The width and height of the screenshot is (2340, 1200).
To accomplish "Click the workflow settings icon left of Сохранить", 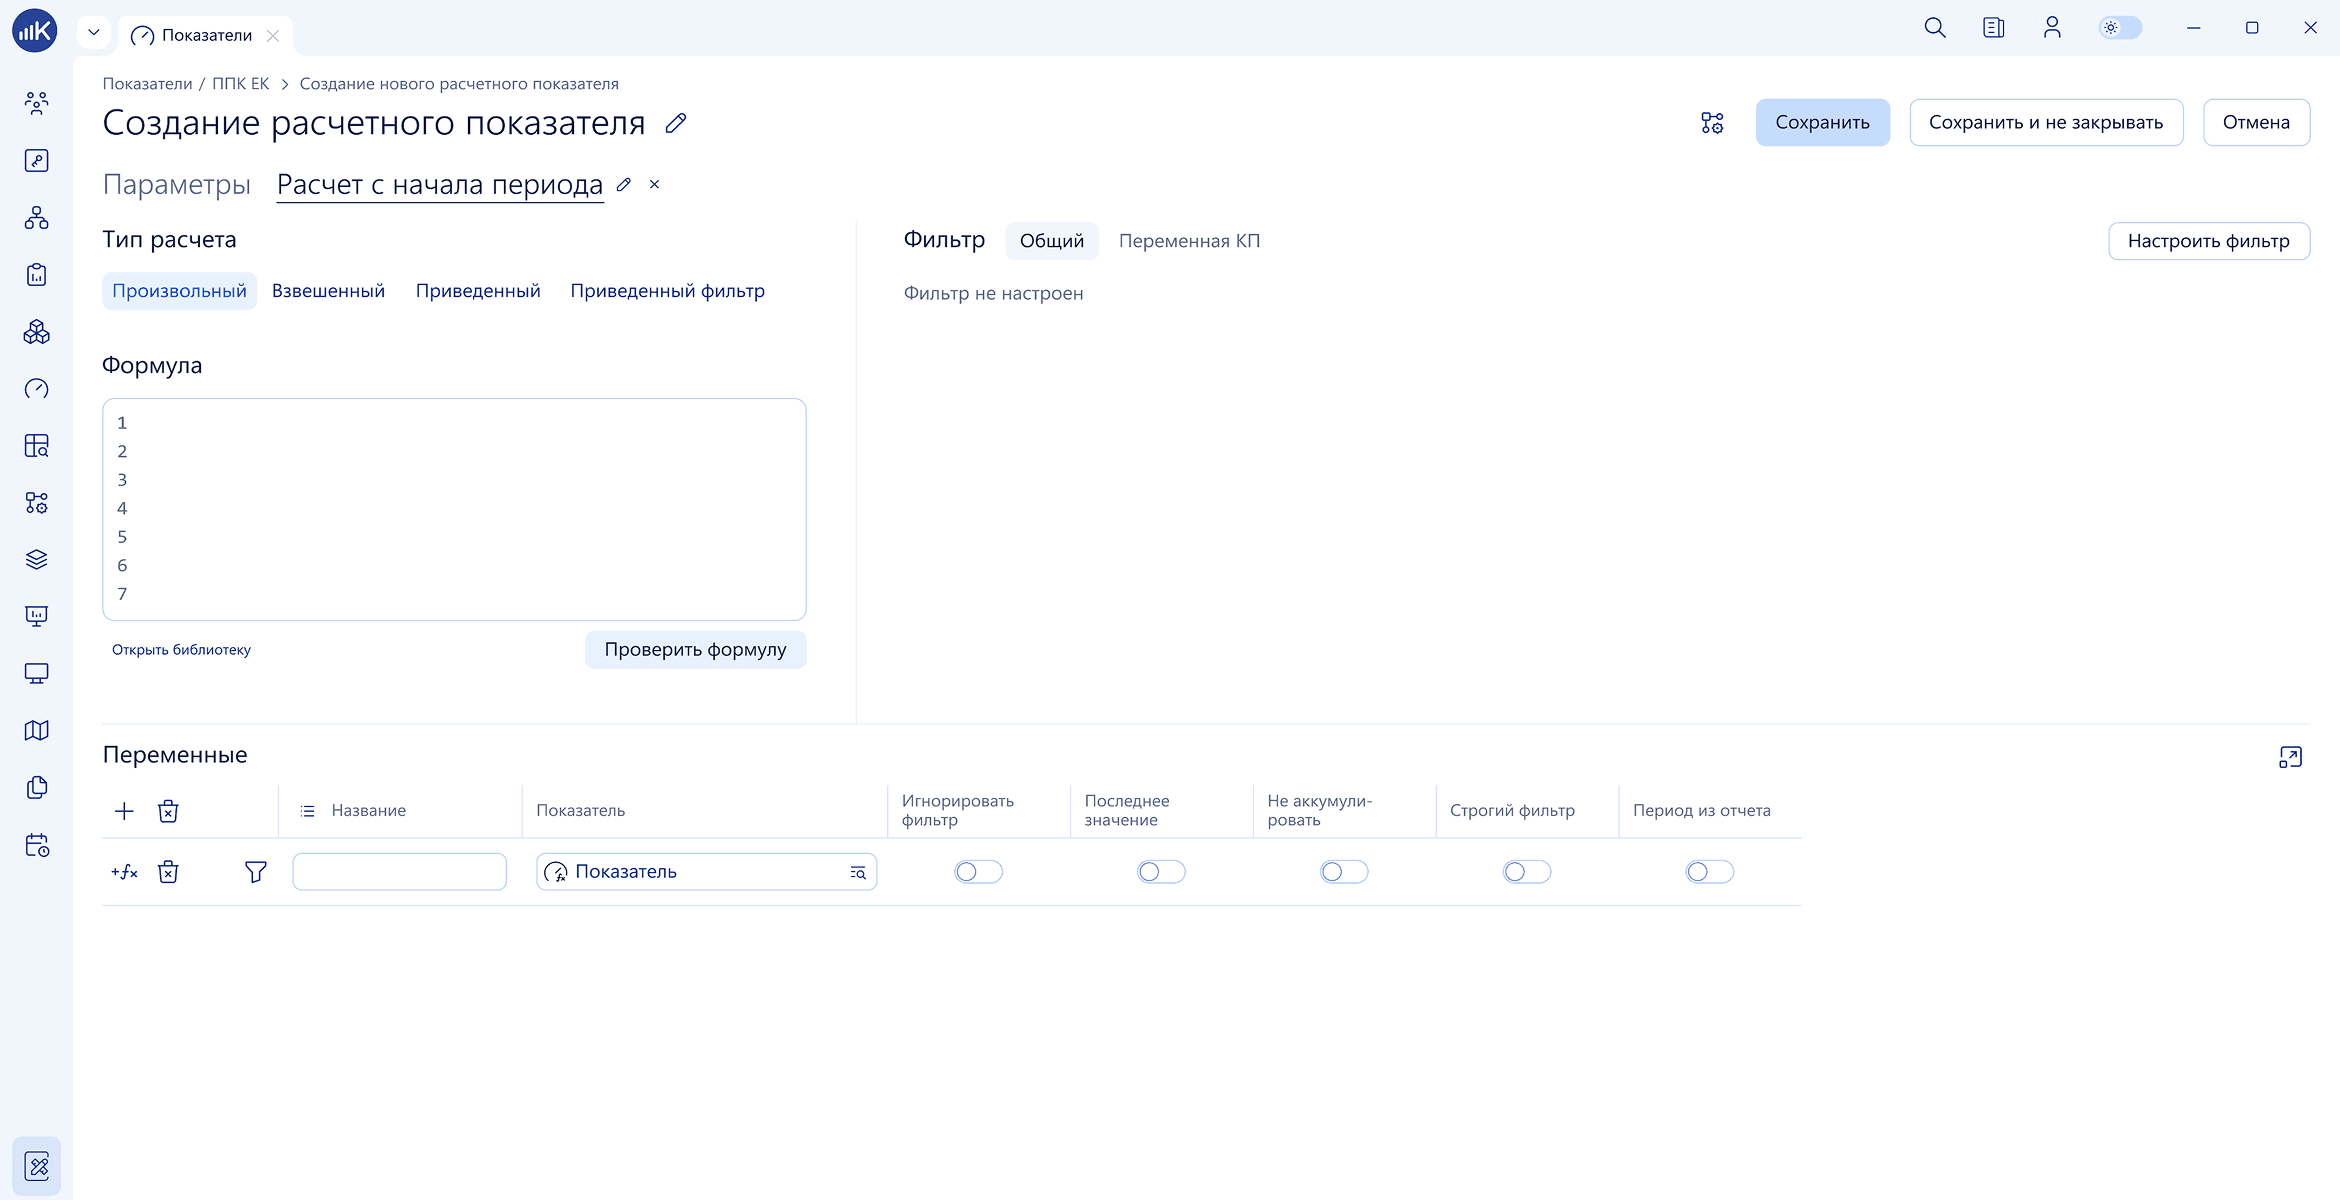I will (x=1712, y=123).
